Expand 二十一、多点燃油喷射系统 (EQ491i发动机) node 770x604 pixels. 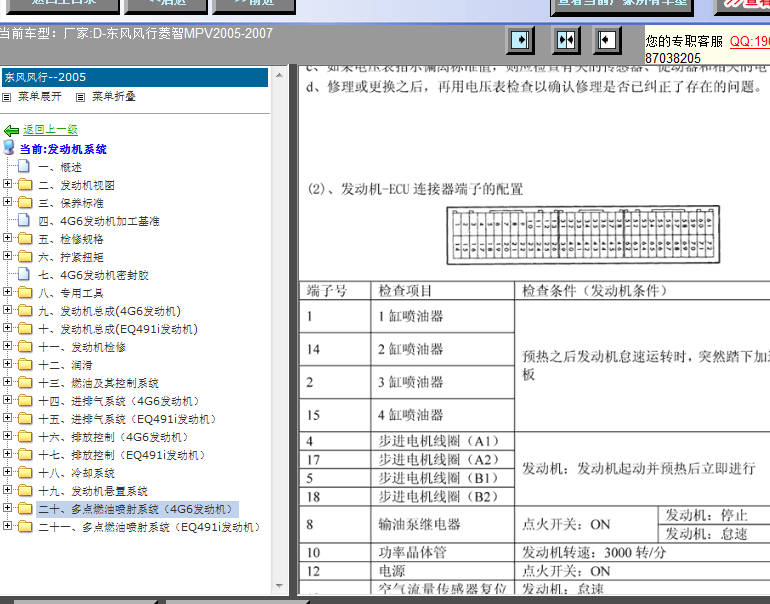8,527
